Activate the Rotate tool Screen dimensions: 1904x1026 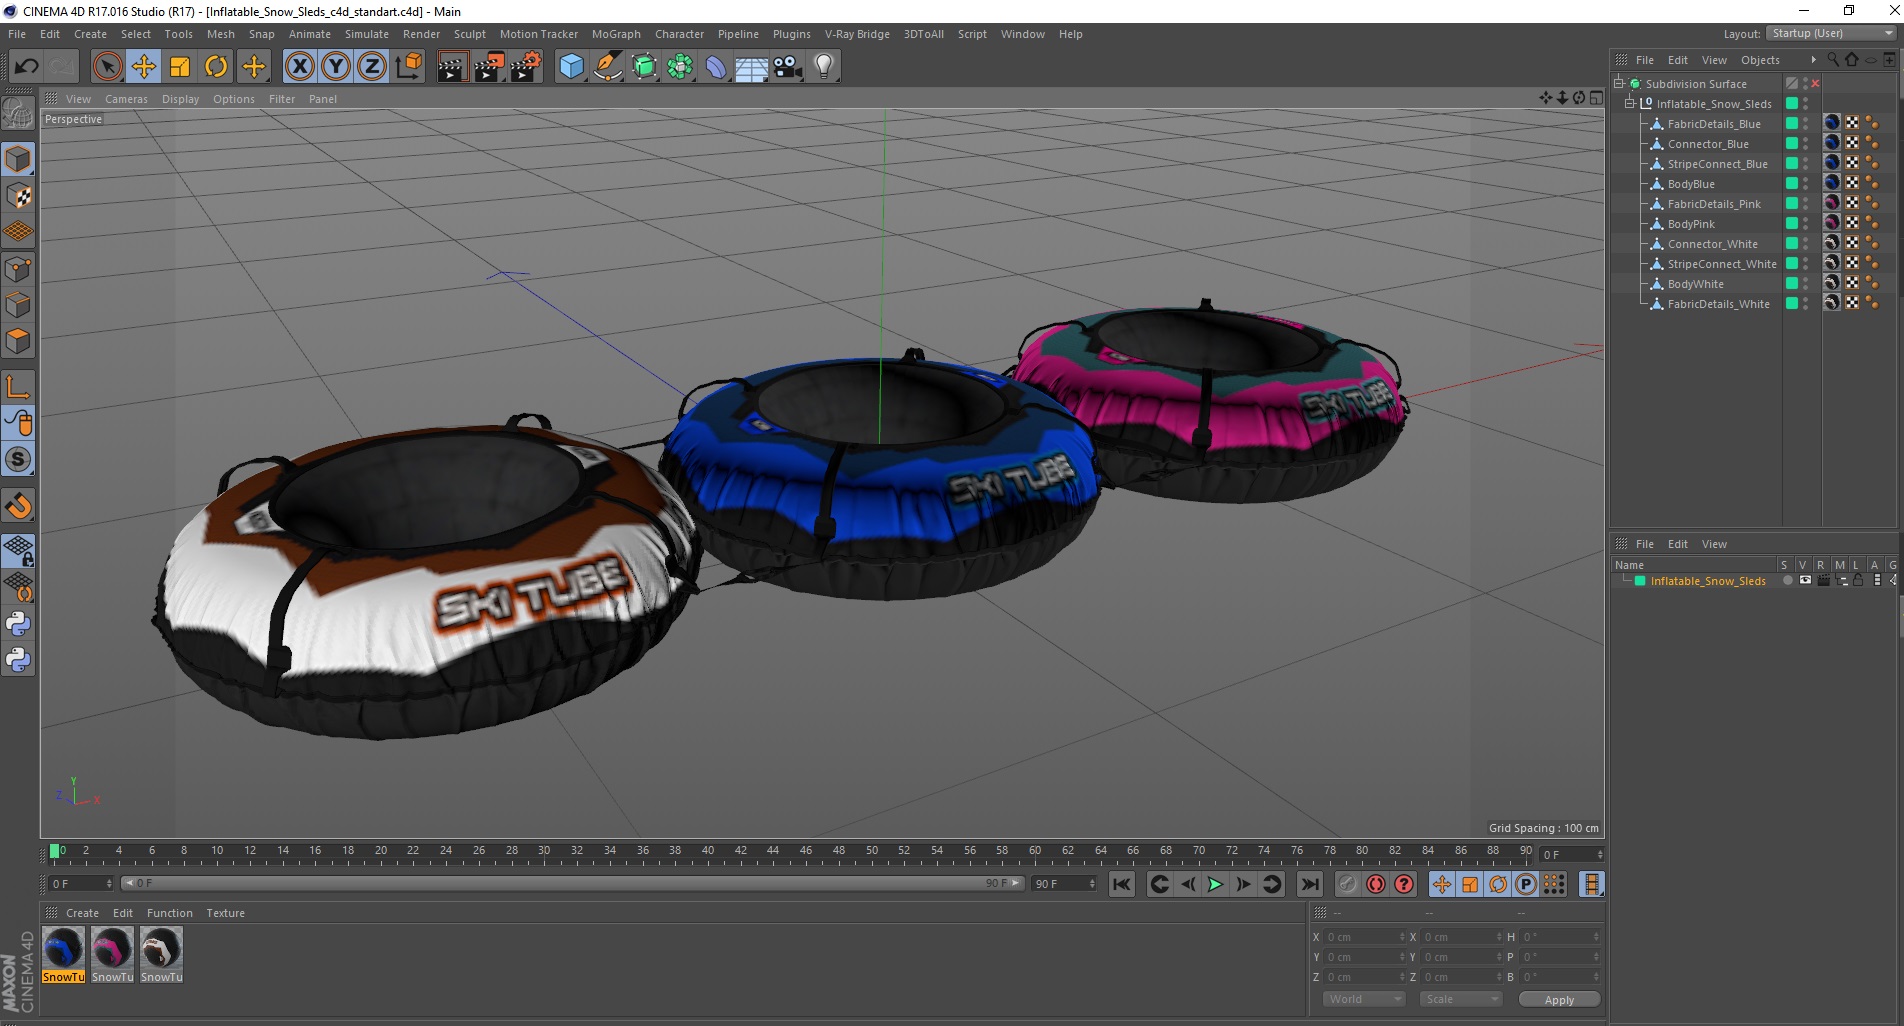pyautogui.click(x=216, y=67)
